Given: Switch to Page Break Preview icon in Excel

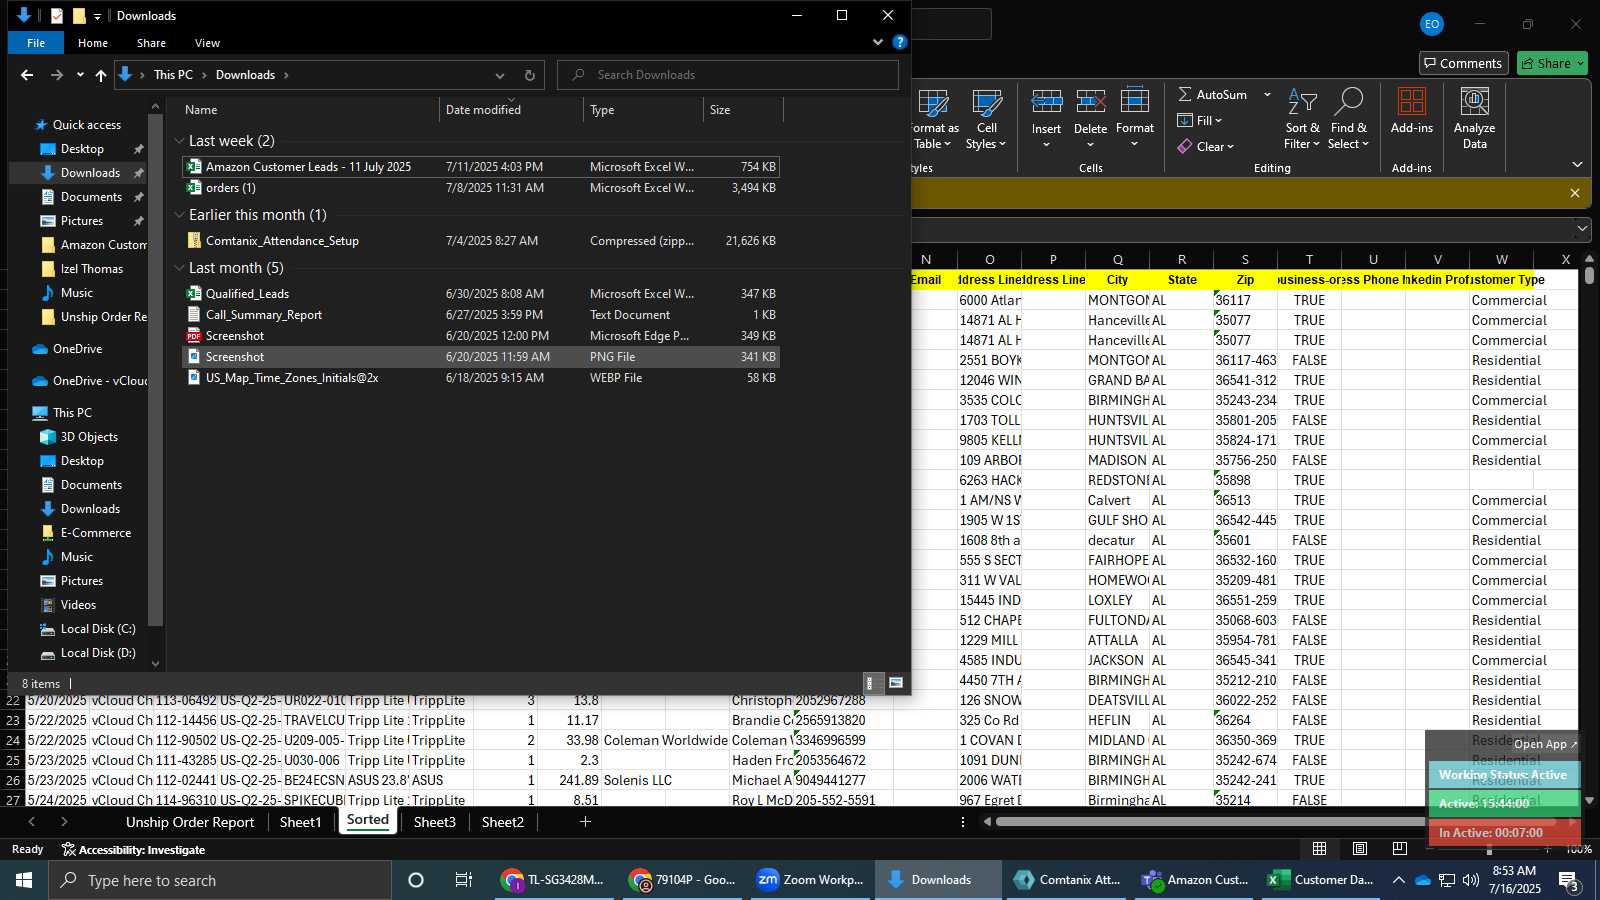Looking at the screenshot, I should coord(1399,849).
